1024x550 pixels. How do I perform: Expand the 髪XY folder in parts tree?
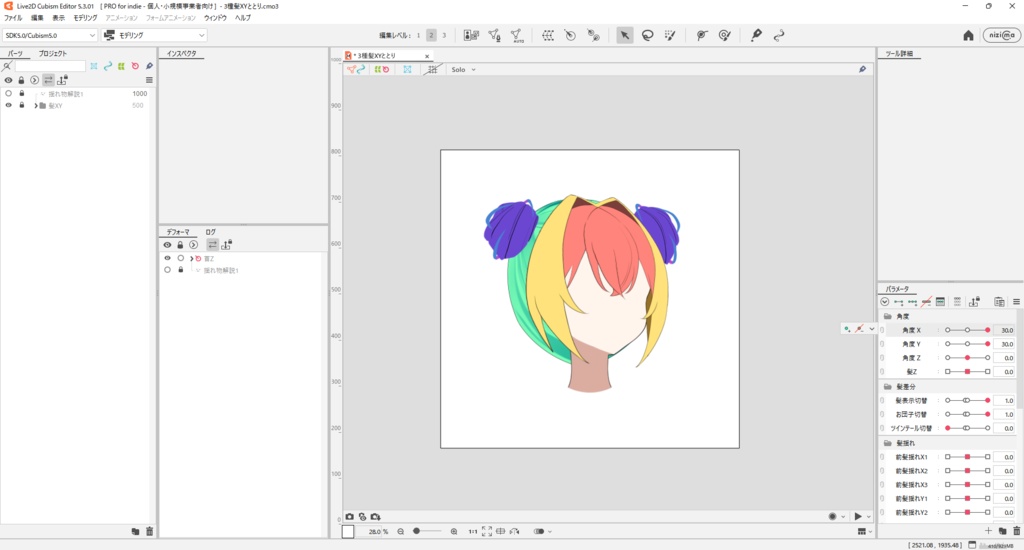point(36,105)
